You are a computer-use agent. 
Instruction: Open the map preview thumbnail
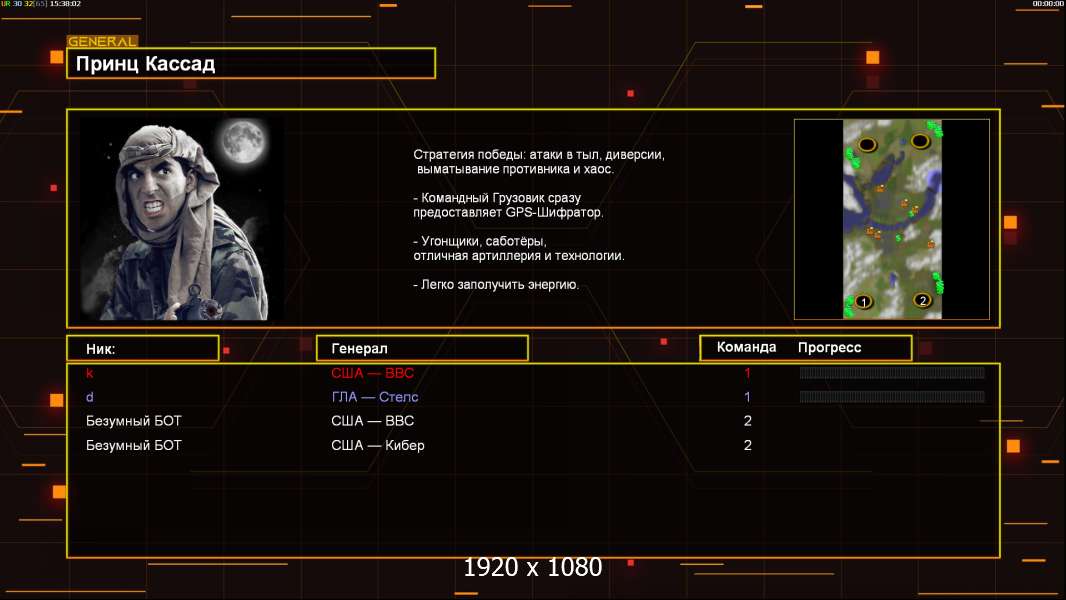892,219
